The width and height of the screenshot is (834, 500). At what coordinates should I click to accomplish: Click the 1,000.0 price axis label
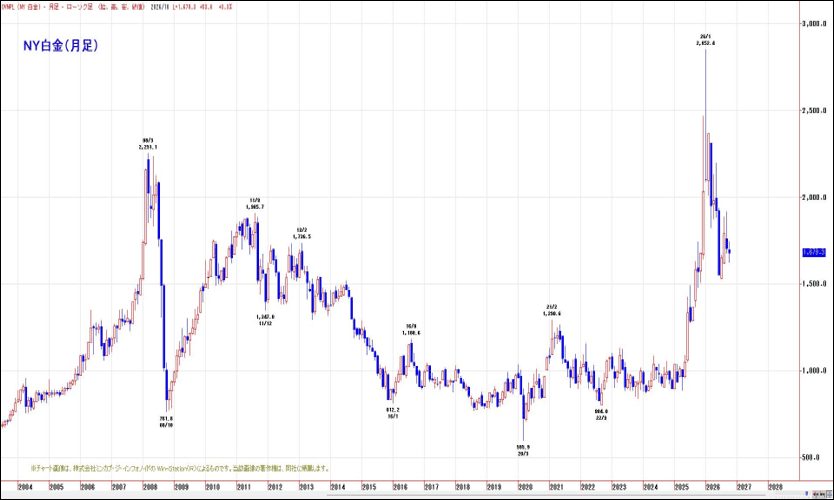[x=814, y=371]
